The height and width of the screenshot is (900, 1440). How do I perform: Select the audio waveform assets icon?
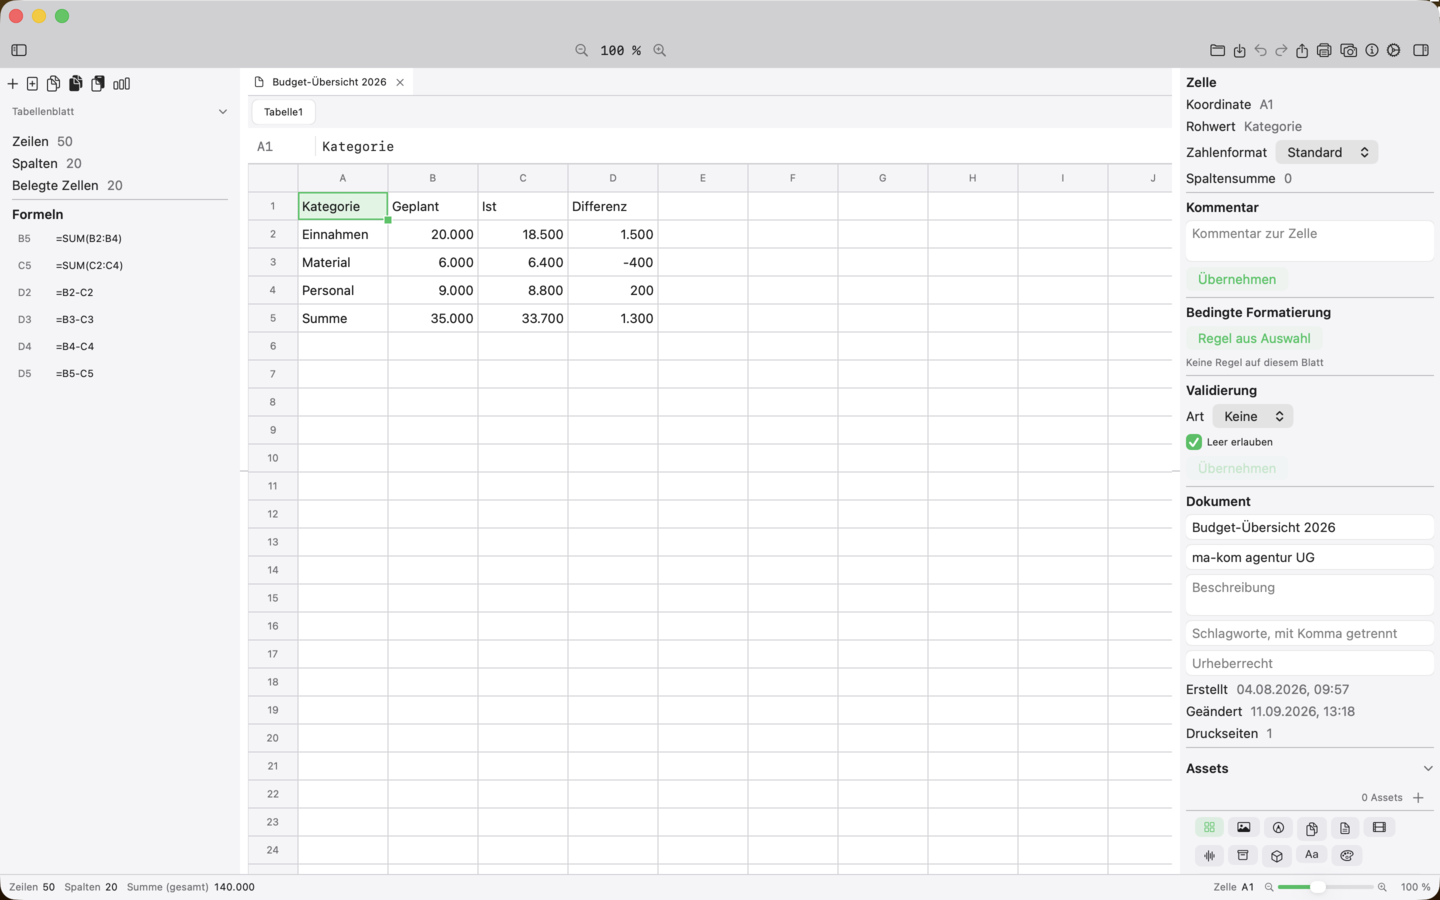click(x=1209, y=855)
